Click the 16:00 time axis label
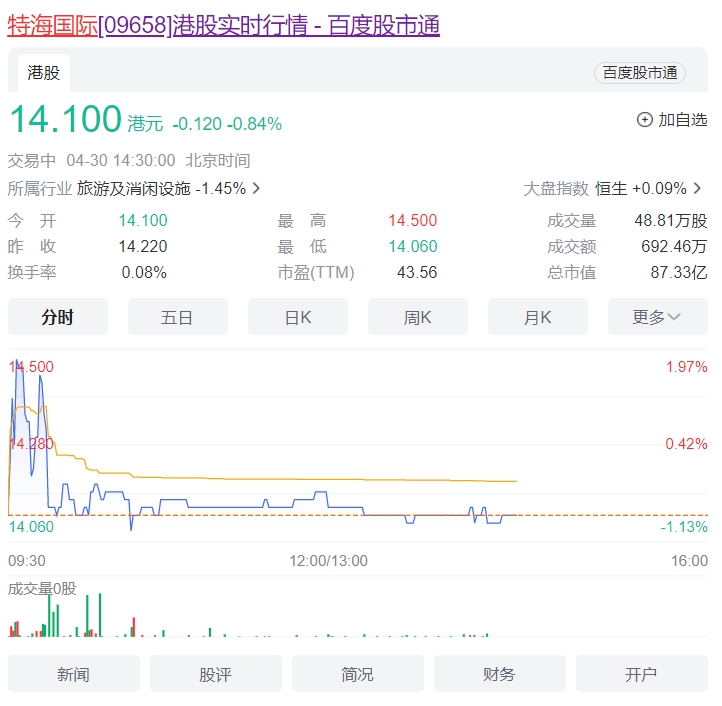Viewport: 722px width, 706px height. [x=689, y=561]
